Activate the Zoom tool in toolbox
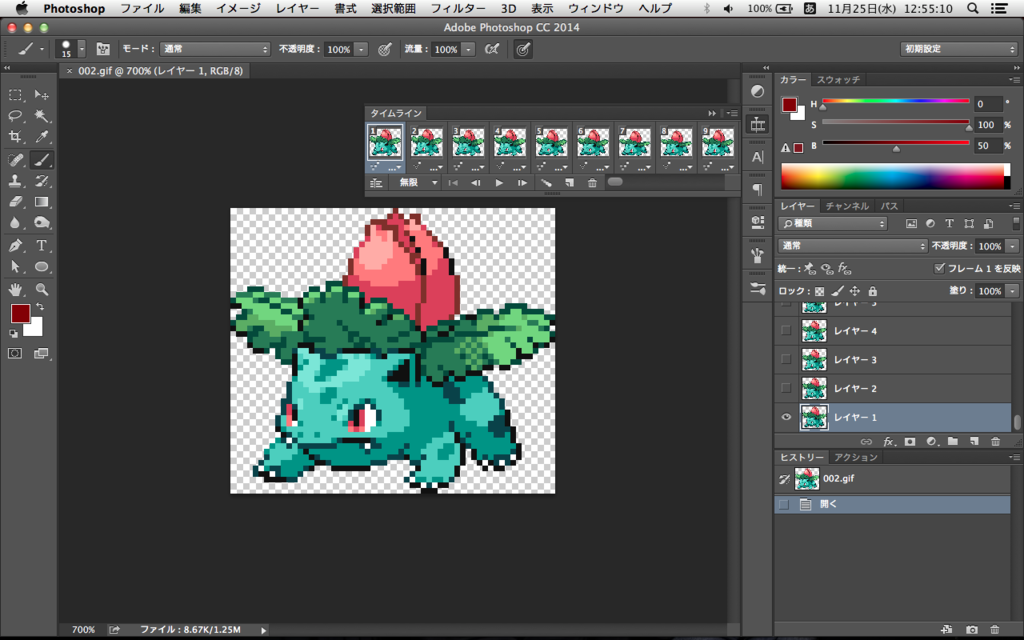The height and width of the screenshot is (640, 1024). pyautogui.click(x=42, y=289)
